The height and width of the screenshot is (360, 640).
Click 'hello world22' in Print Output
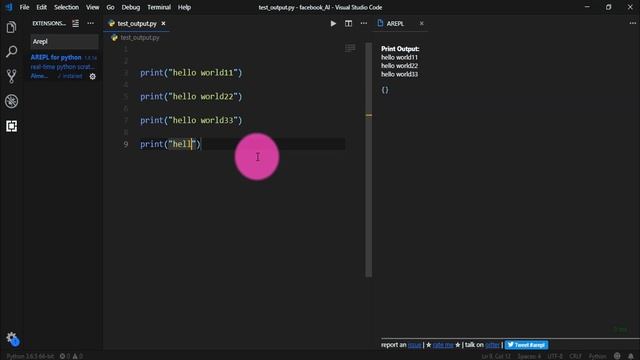[399, 66]
